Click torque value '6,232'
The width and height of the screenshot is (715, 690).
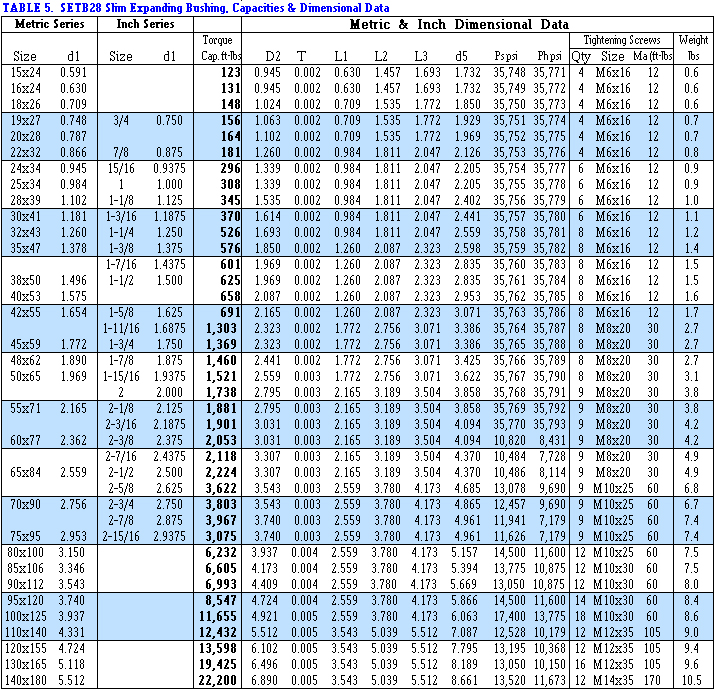[x=221, y=552]
